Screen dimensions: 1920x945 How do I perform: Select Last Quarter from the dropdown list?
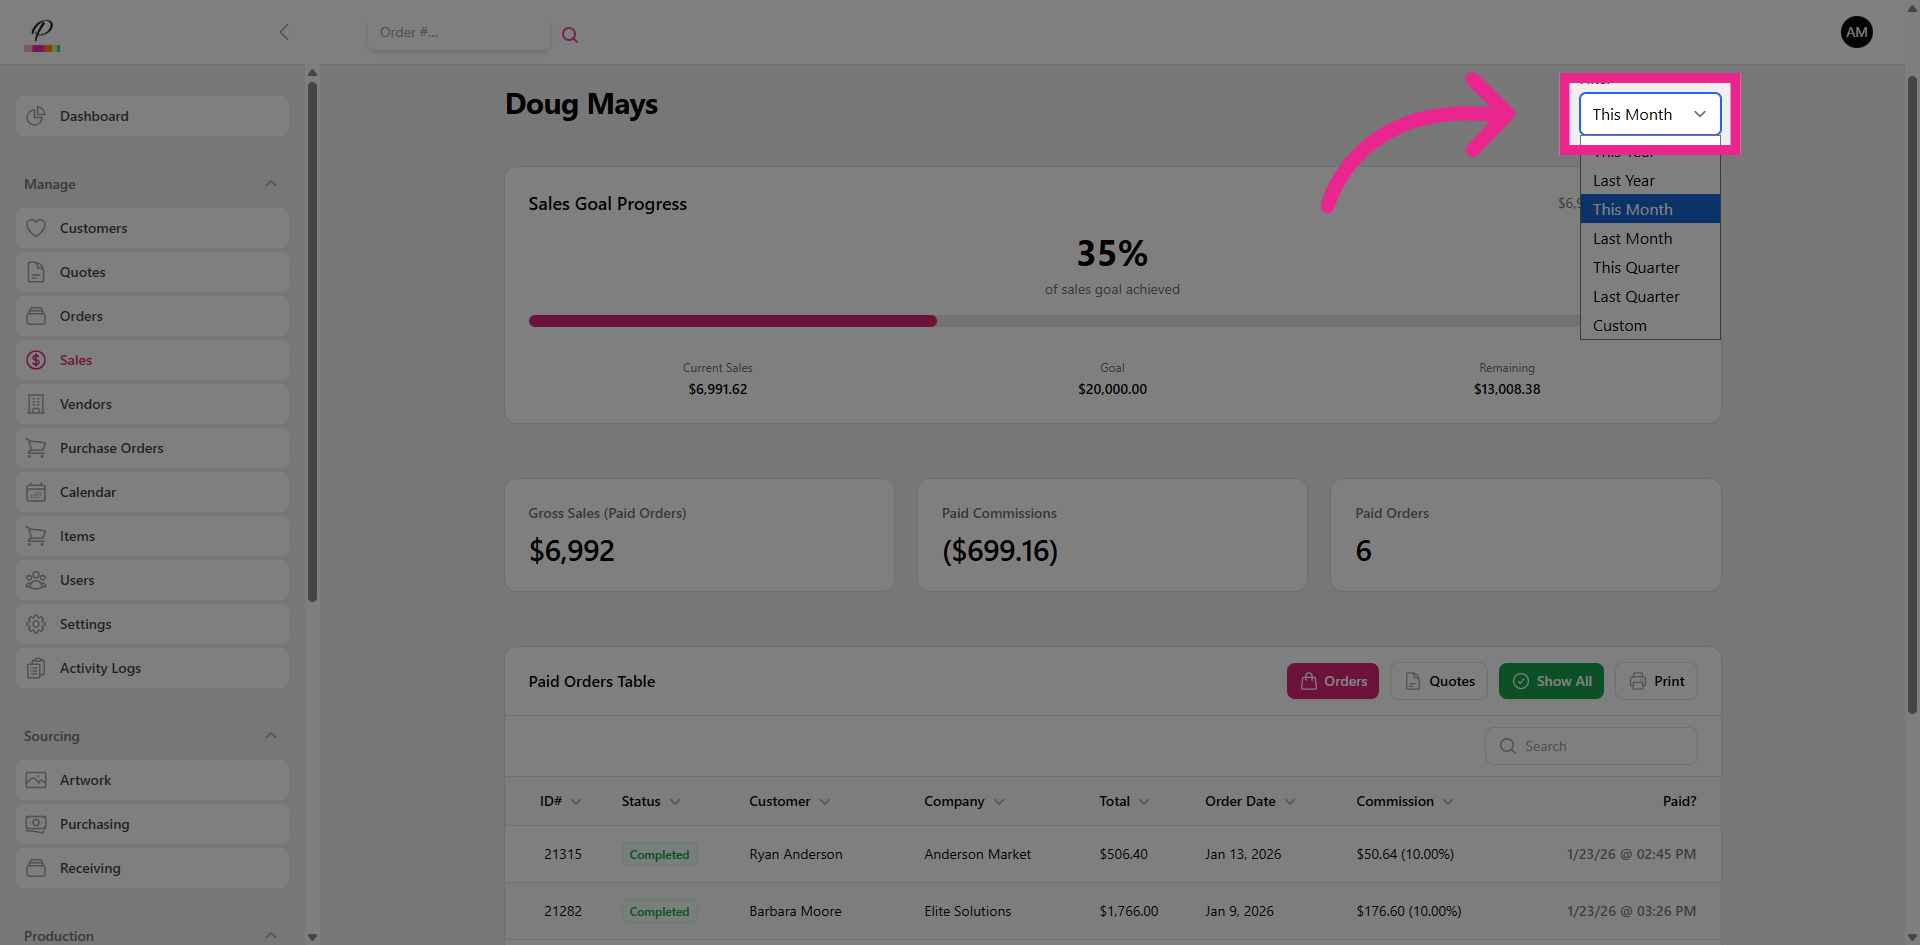click(x=1636, y=297)
